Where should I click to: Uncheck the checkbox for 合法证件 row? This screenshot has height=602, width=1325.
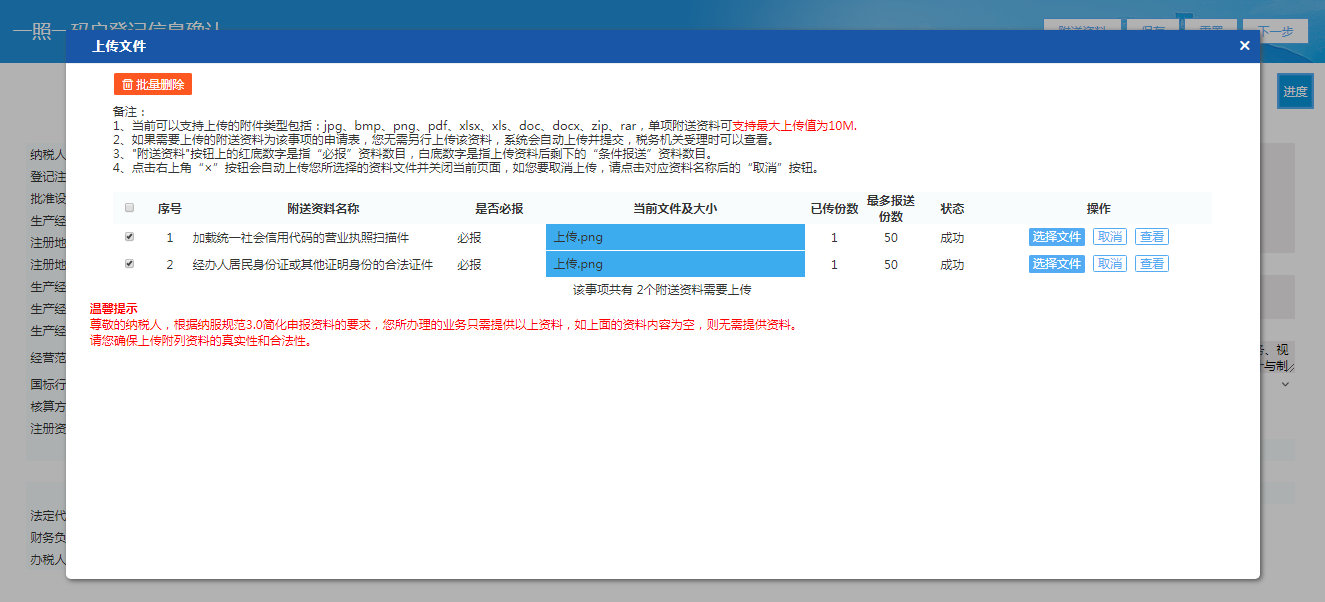128,263
